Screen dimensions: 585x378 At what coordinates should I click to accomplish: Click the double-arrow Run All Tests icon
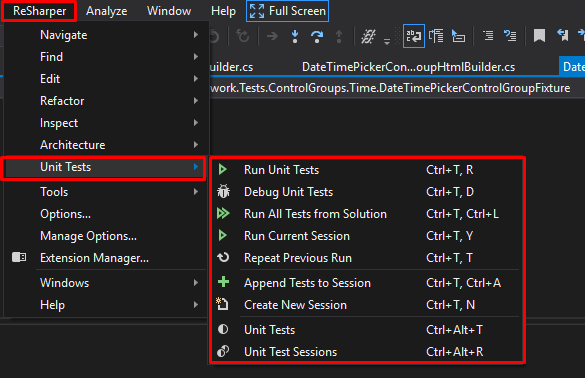click(223, 213)
